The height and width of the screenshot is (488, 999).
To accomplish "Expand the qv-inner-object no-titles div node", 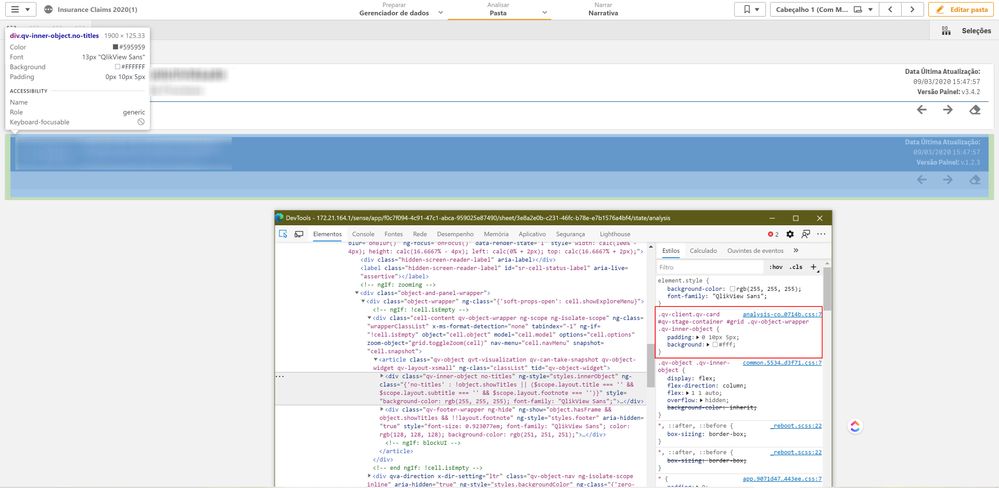I will (x=381, y=377).
